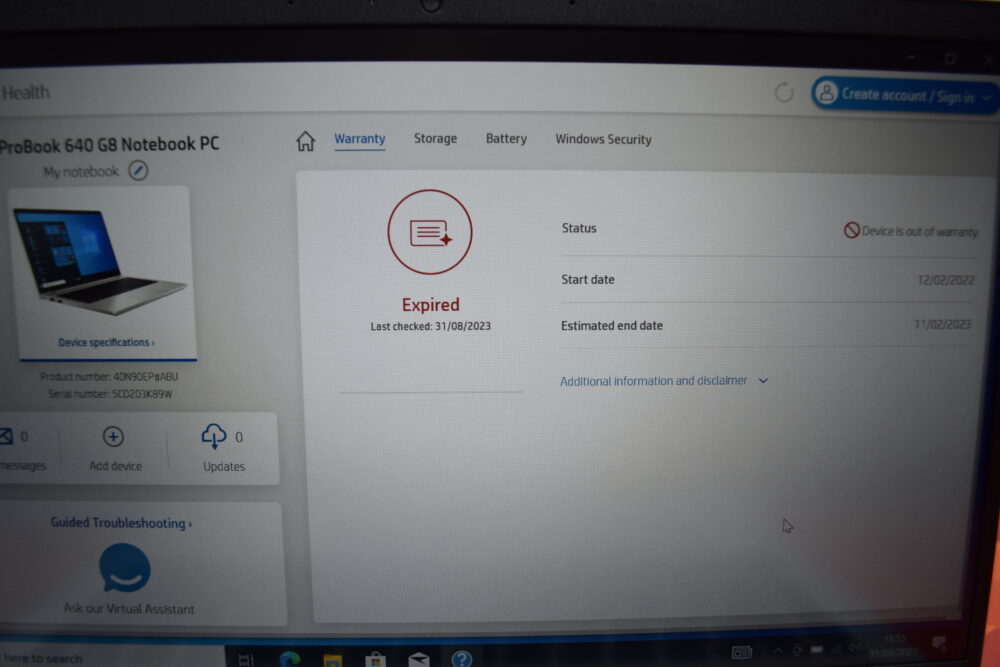Viewport: 1000px width, 667px height.
Task: Click the Add device plus icon
Action: pyautogui.click(x=114, y=437)
